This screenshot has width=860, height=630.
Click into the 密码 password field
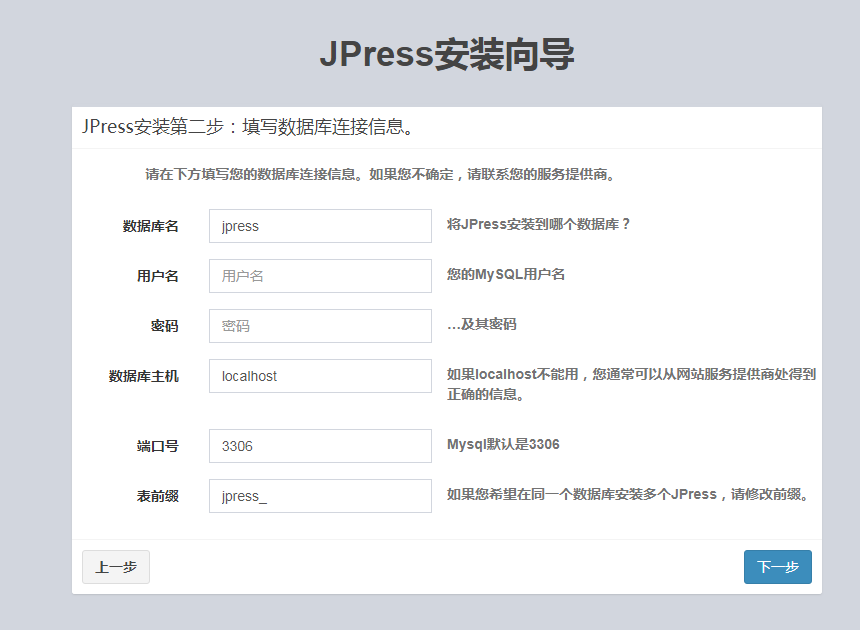point(320,326)
